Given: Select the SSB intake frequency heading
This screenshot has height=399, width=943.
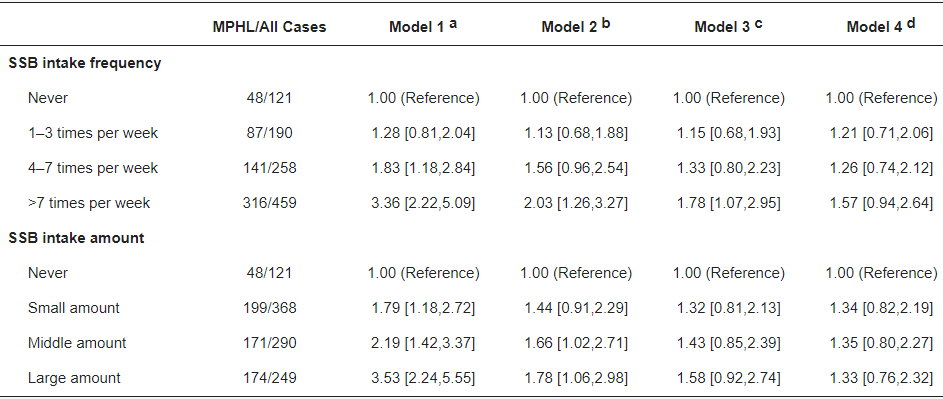Looking at the screenshot, I should pos(85,63).
